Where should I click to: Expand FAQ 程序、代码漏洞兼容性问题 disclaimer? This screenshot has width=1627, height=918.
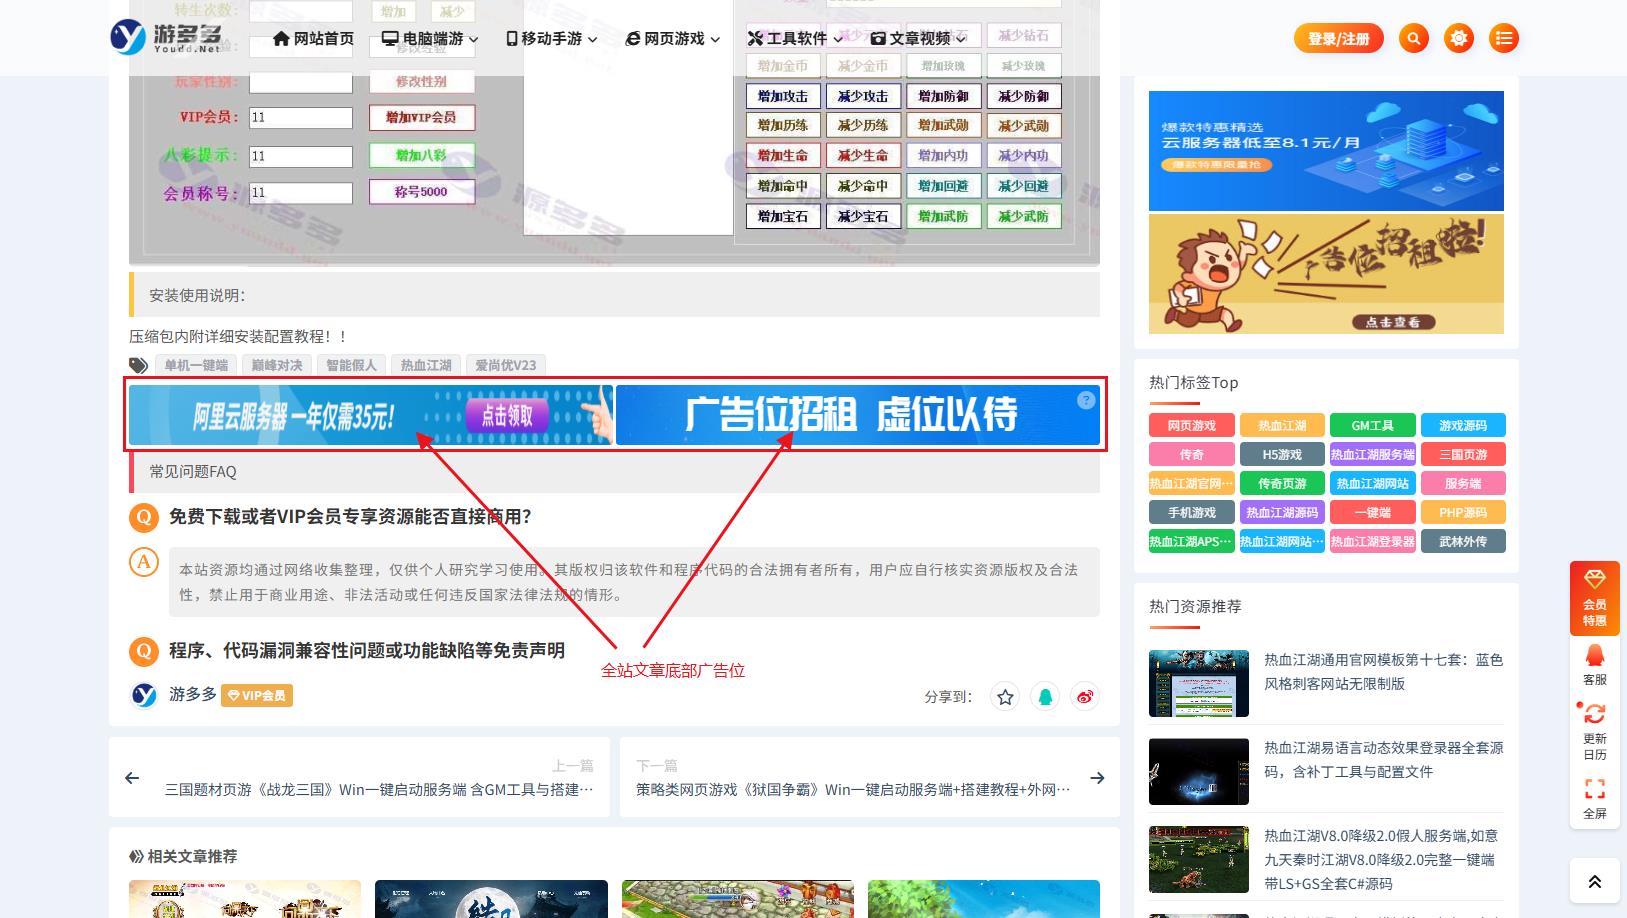(367, 651)
